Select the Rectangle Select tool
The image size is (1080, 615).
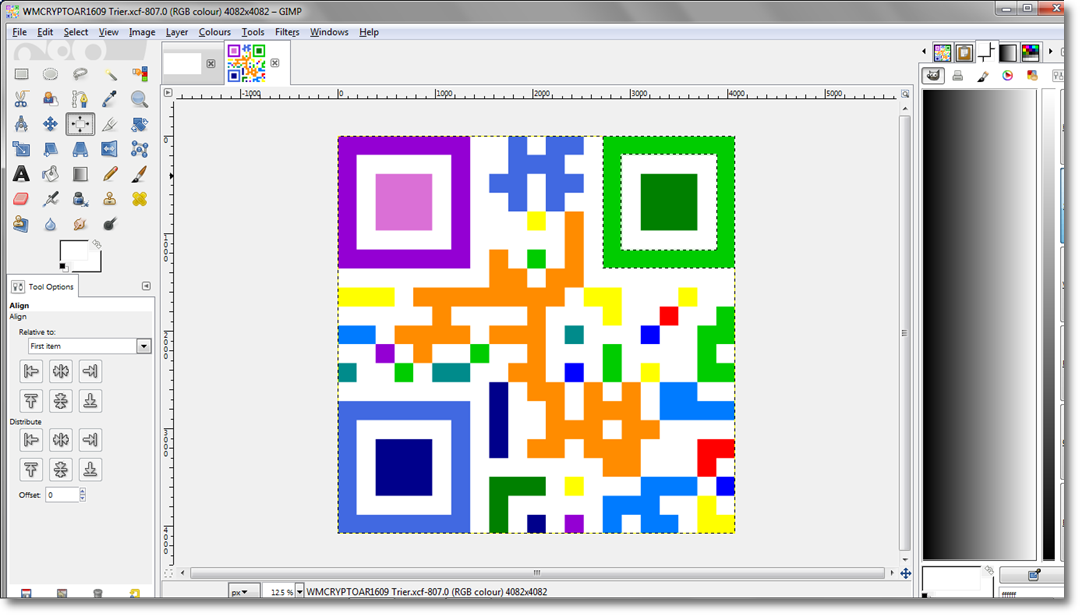21,74
